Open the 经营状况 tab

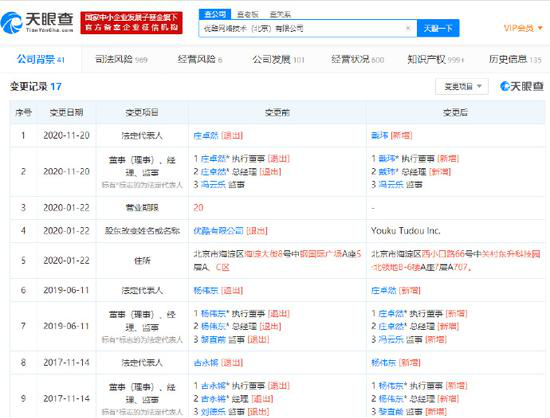[357, 59]
